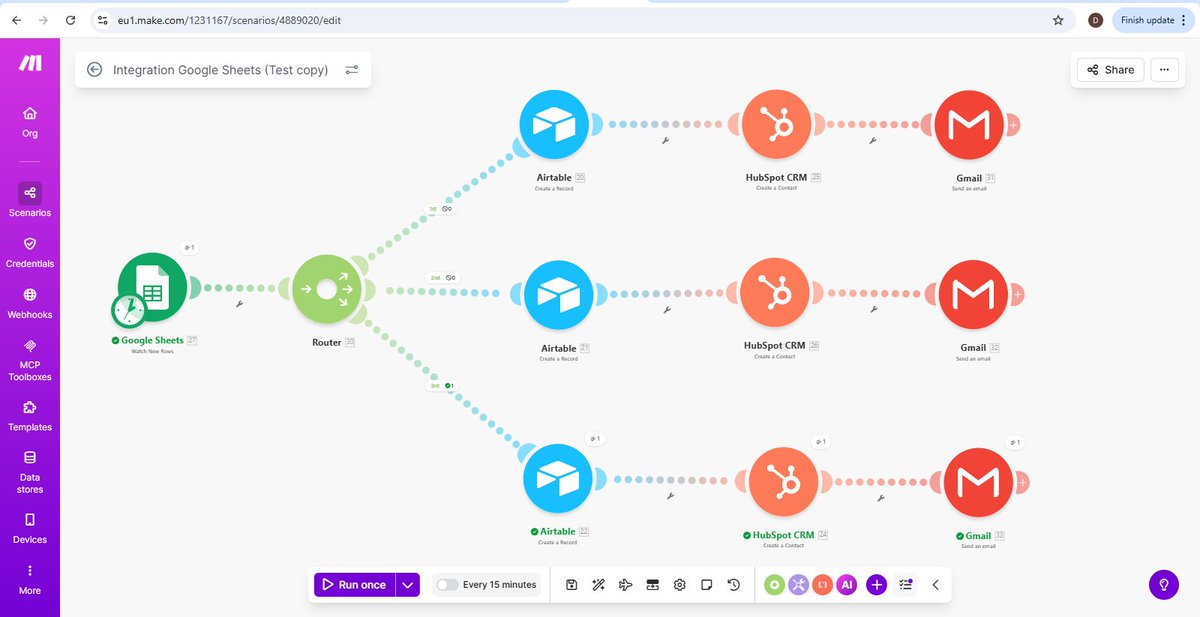
Task: Click the Share button
Action: pyautogui.click(x=1110, y=69)
